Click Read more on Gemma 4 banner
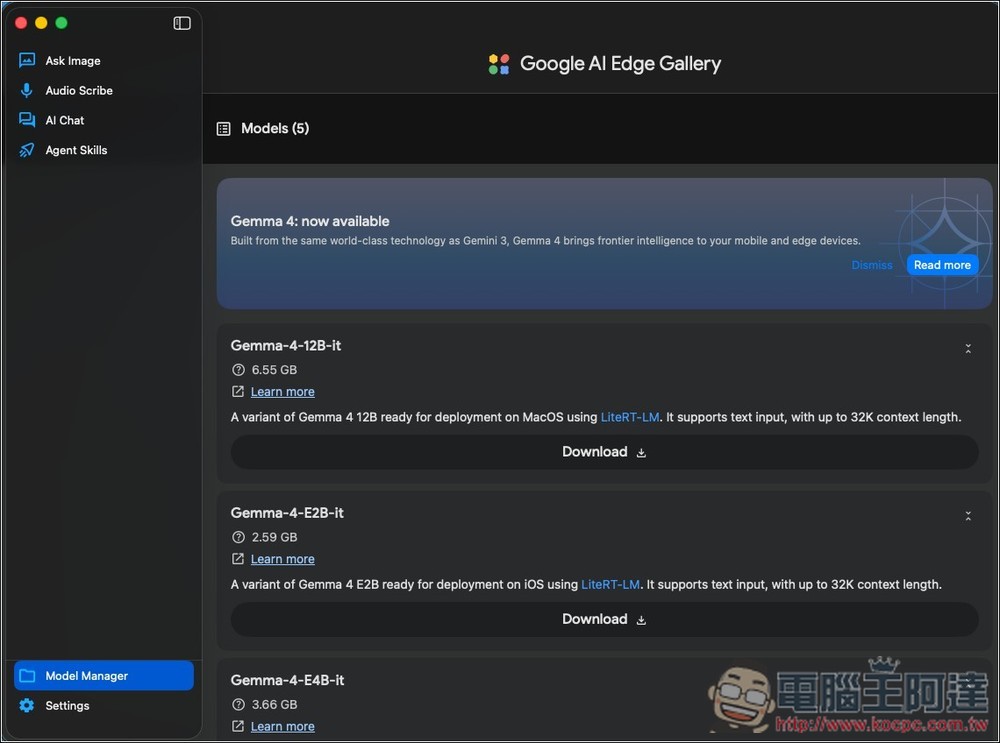 (x=942, y=265)
